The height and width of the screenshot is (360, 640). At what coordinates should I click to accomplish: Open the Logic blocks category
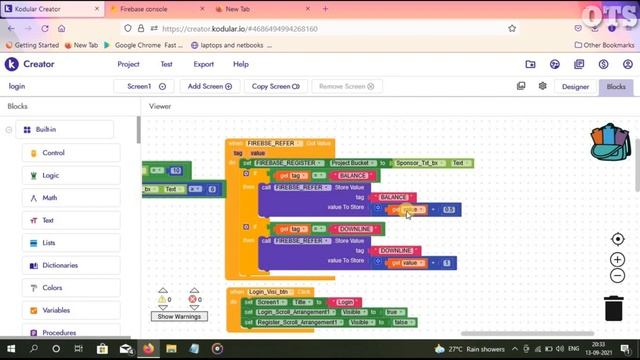coord(71,175)
